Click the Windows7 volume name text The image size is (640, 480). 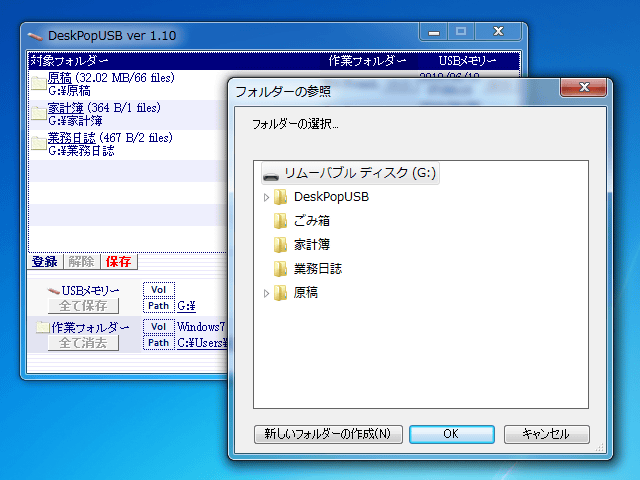pos(201,327)
